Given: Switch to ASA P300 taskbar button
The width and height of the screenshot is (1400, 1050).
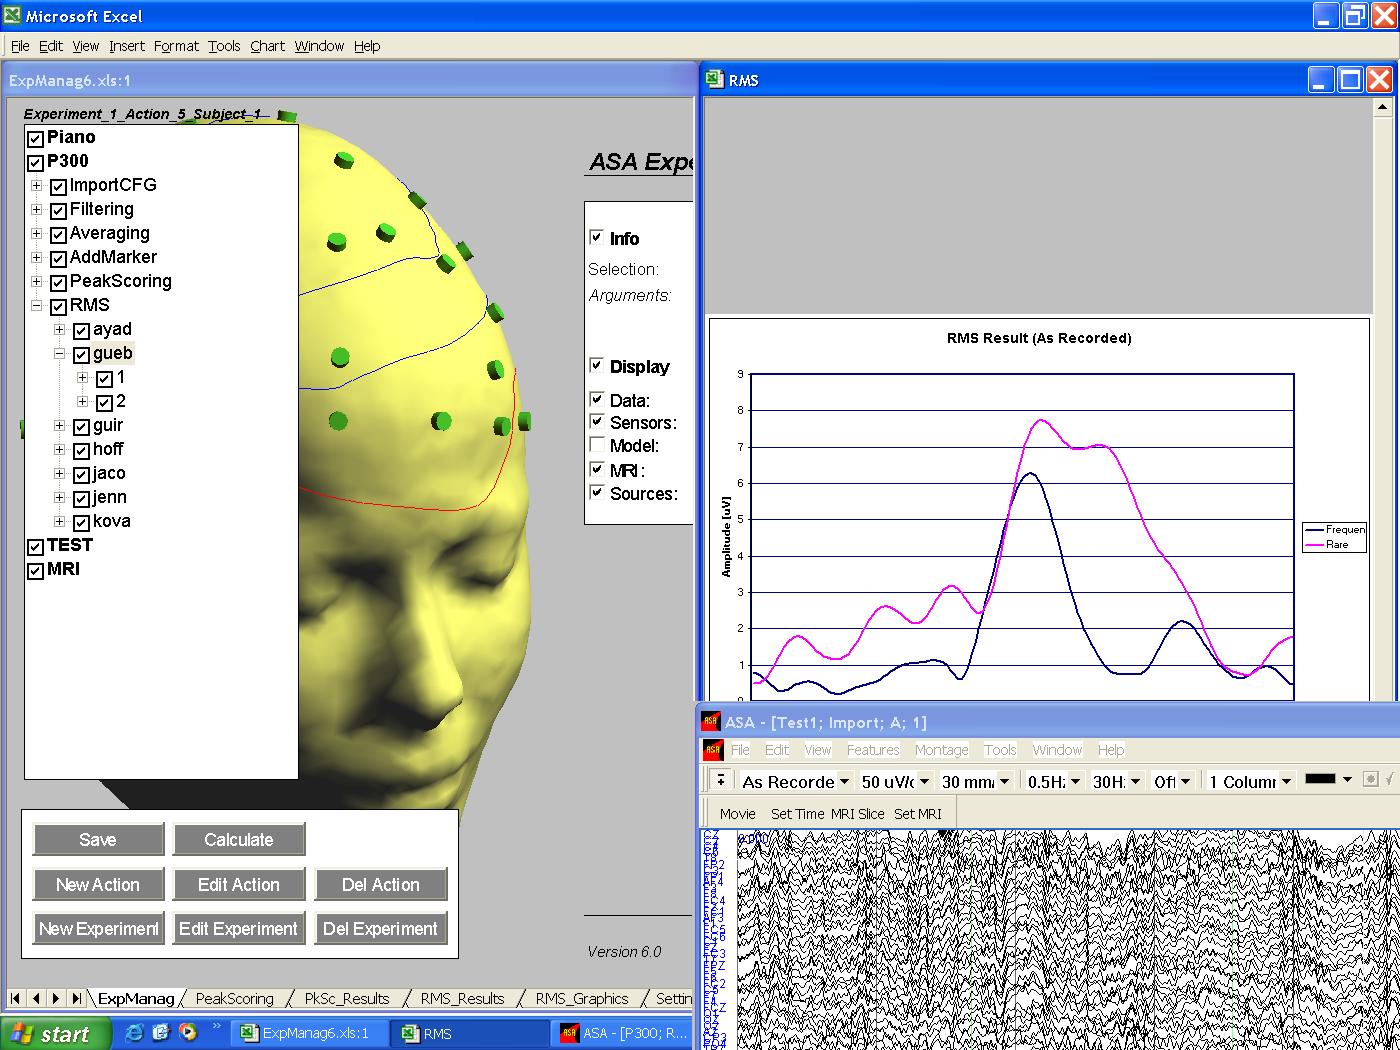Looking at the screenshot, I should point(623,1033).
